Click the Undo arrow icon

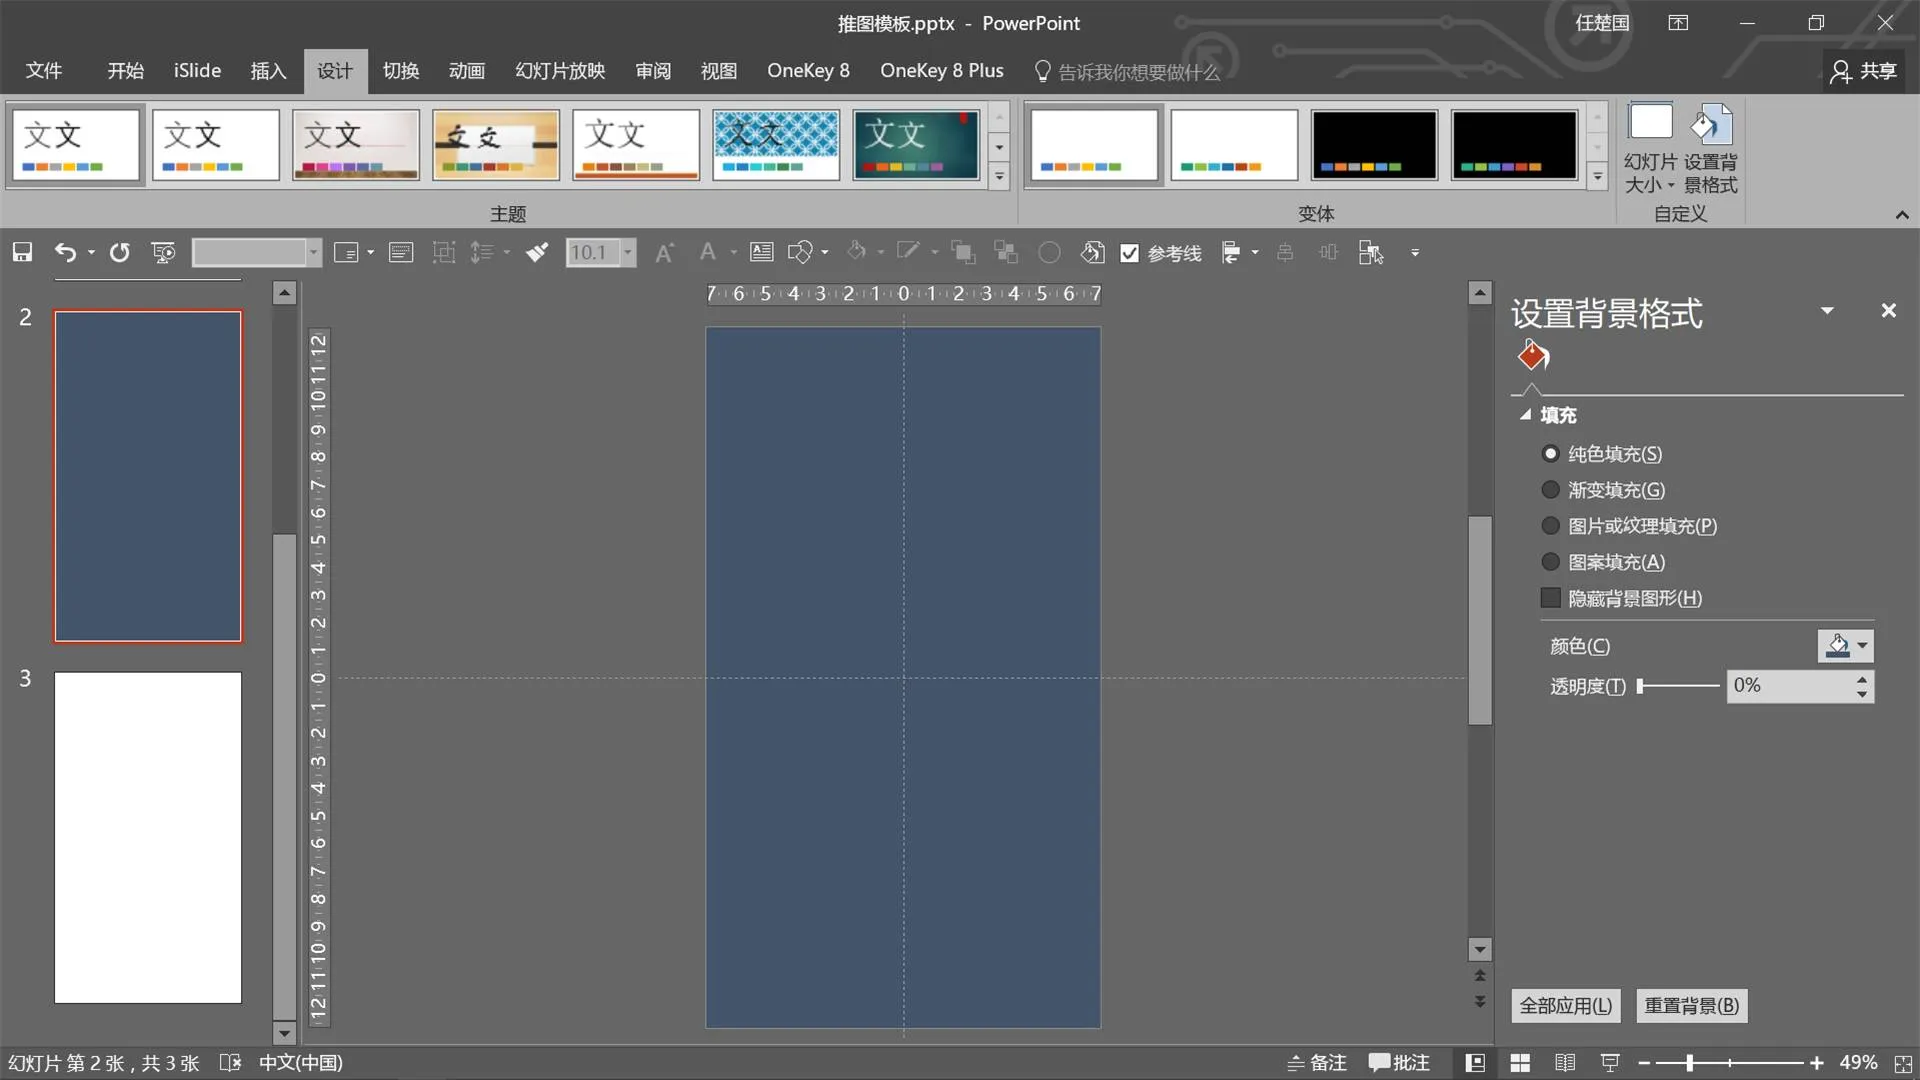click(x=65, y=253)
